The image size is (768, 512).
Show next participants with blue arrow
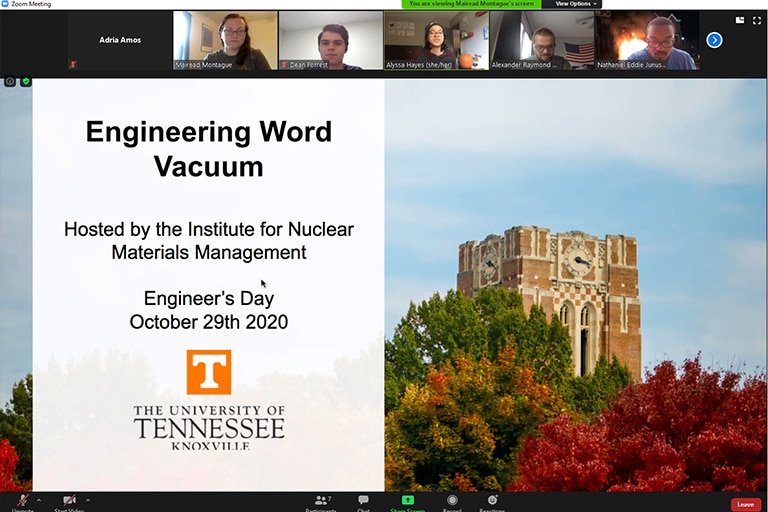[x=714, y=40]
